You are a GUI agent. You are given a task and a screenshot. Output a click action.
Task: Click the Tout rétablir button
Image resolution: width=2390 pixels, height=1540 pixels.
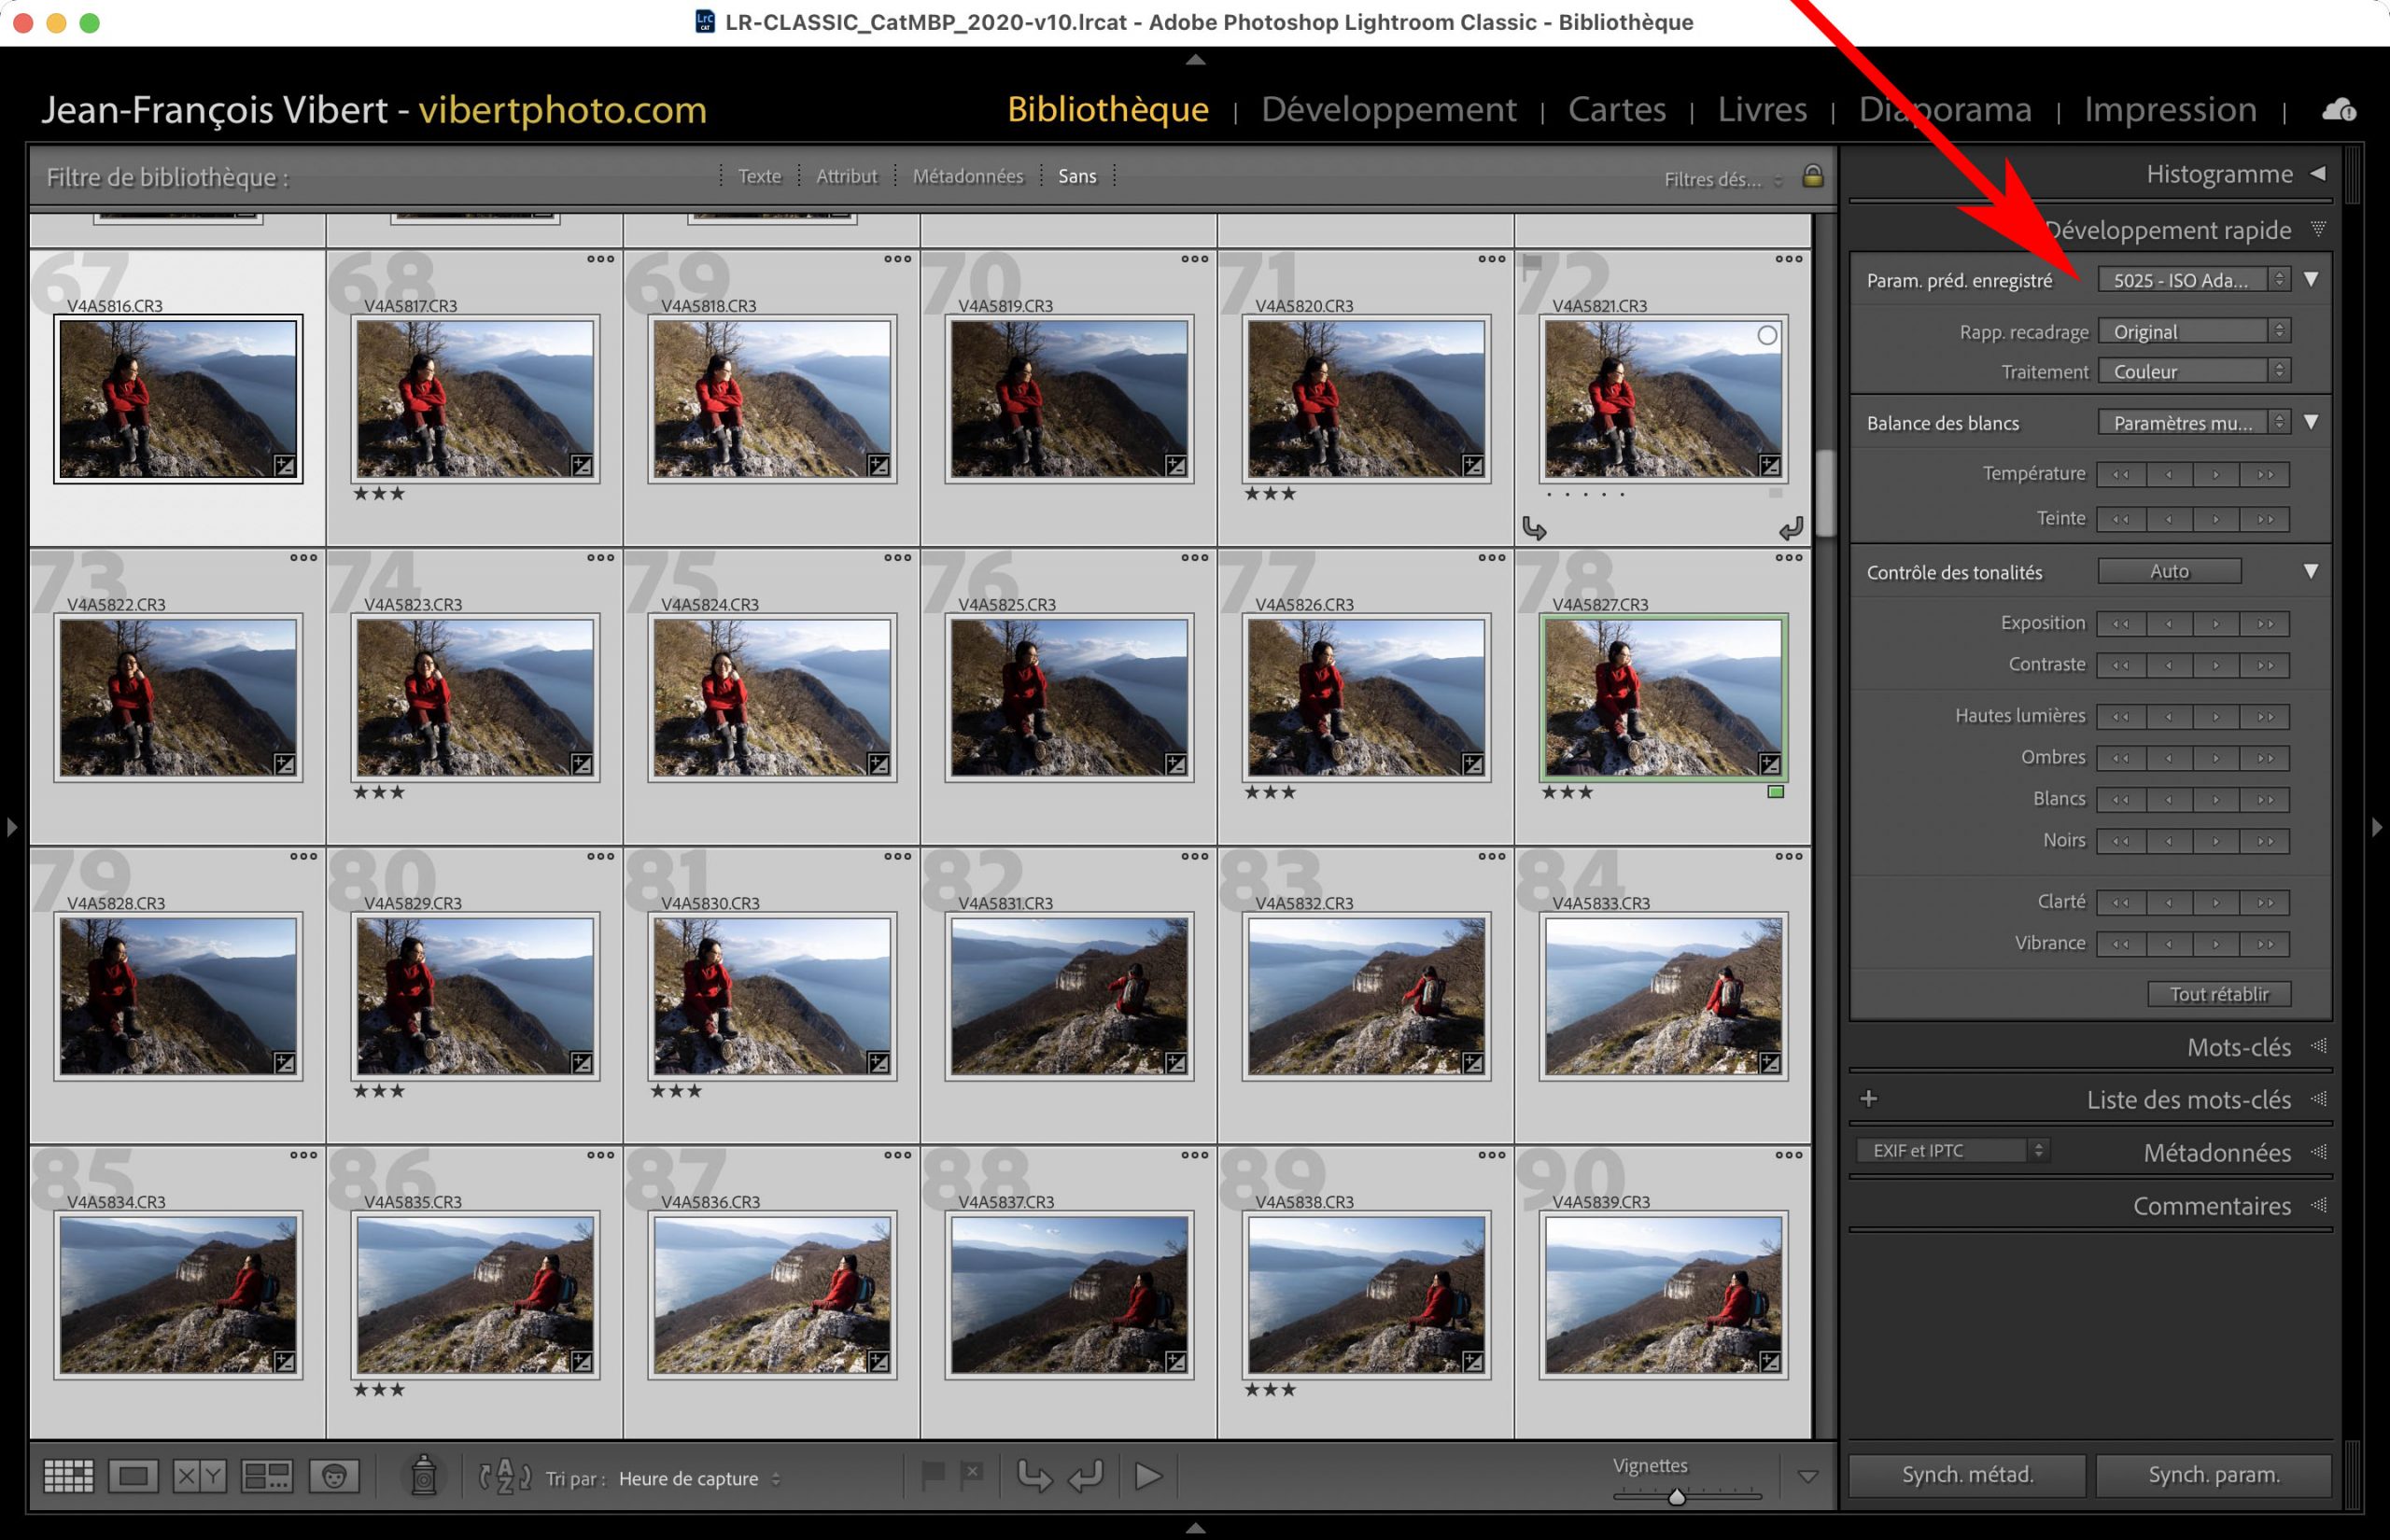coord(2218,994)
